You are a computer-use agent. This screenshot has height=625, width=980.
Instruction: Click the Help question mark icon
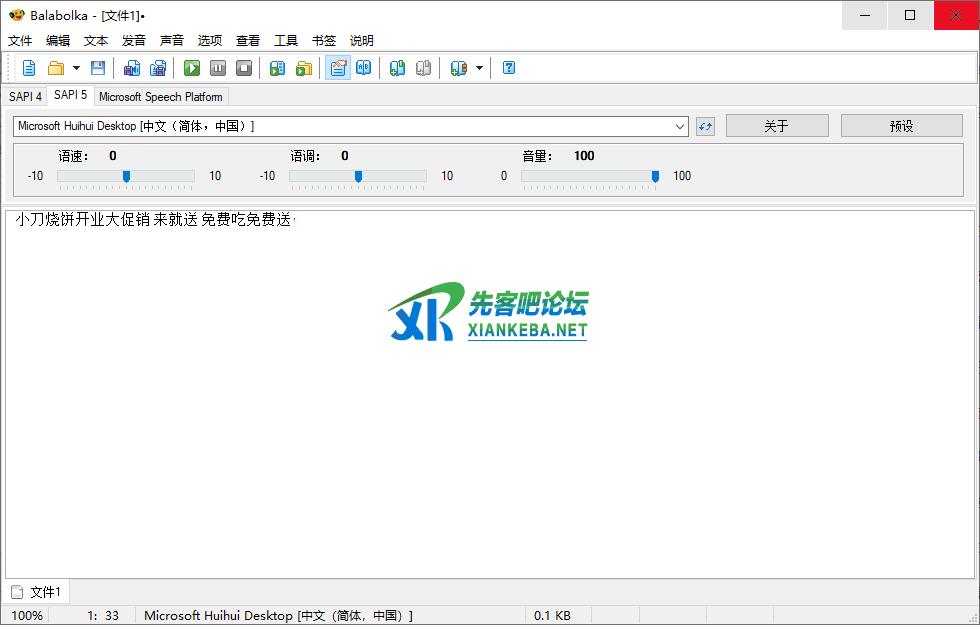click(509, 68)
